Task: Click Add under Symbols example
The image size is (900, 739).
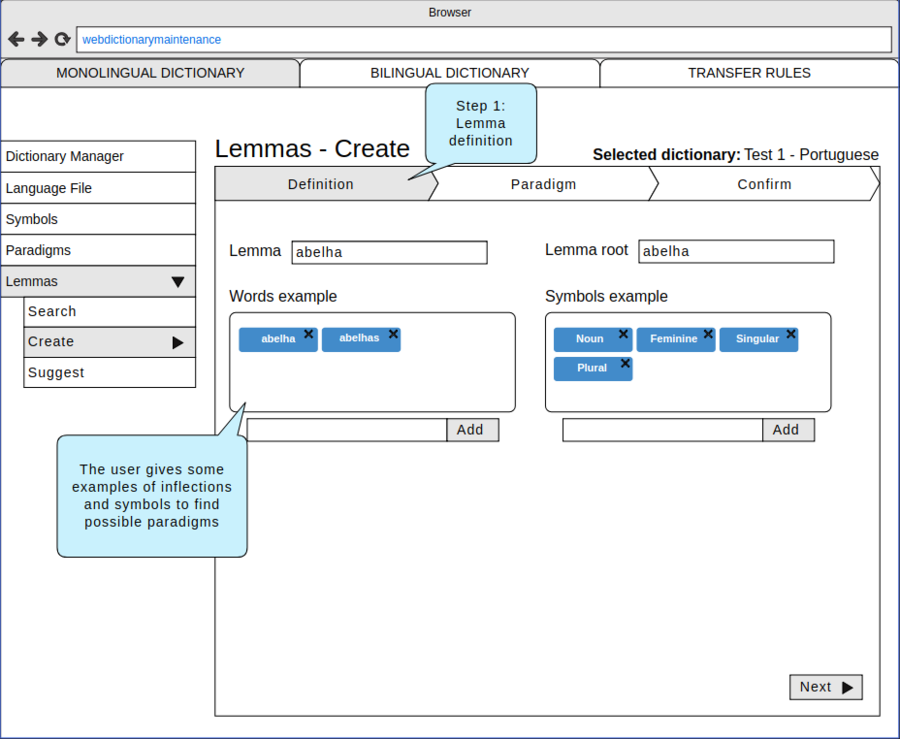Action: click(787, 430)
